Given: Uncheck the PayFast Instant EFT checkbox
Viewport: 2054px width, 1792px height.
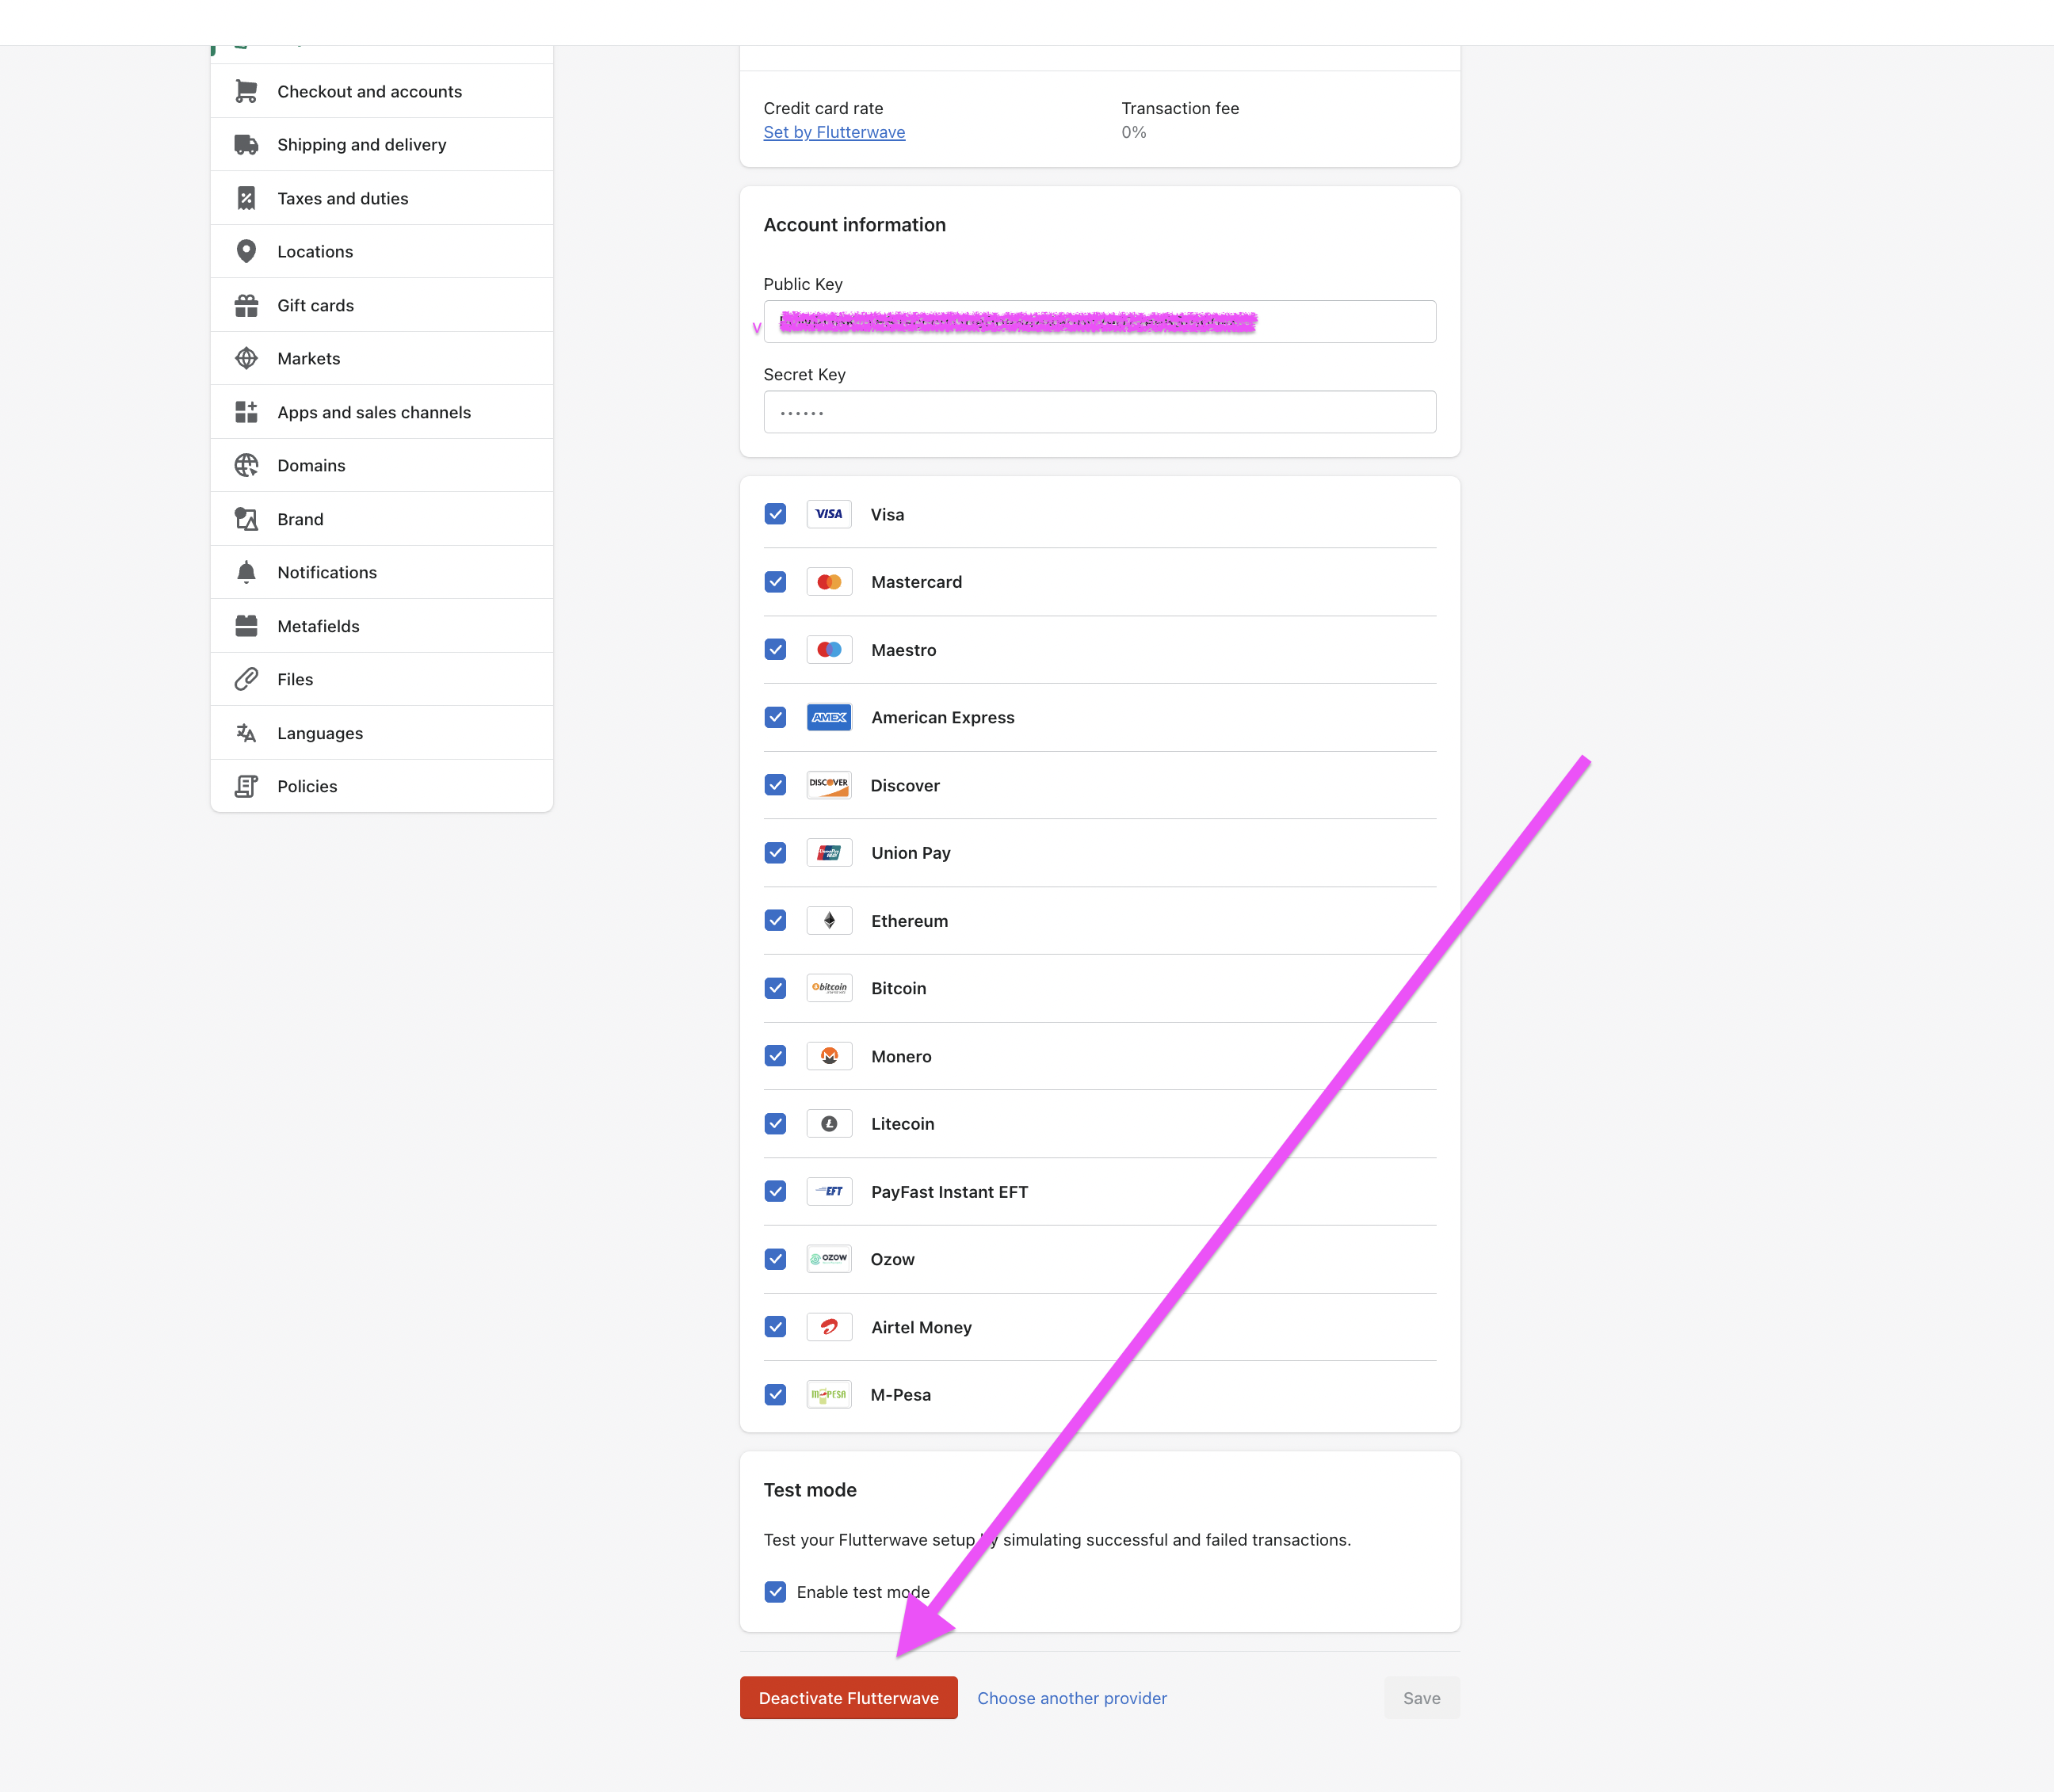Looking at the screenshot, I should click(x=775, y=1192).
